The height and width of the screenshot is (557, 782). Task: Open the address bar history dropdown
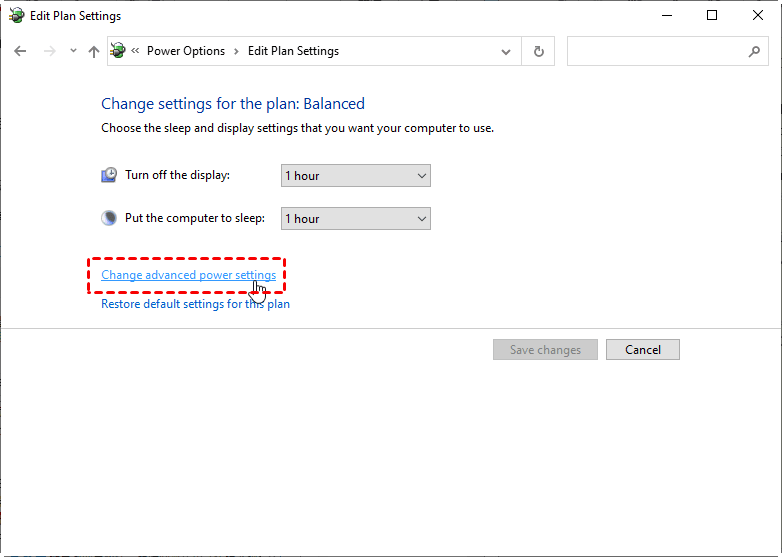coord(506,51)
